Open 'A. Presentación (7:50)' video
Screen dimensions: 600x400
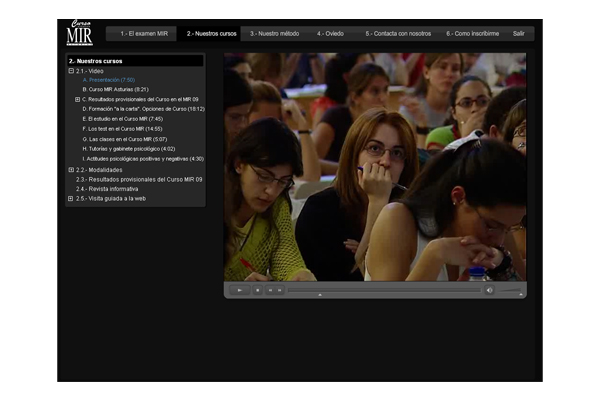click(x=109, y=80)
